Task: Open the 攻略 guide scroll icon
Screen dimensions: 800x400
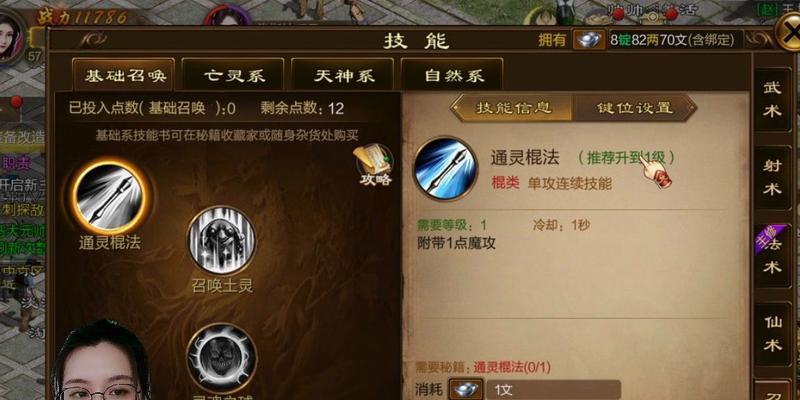Action: 374,165
